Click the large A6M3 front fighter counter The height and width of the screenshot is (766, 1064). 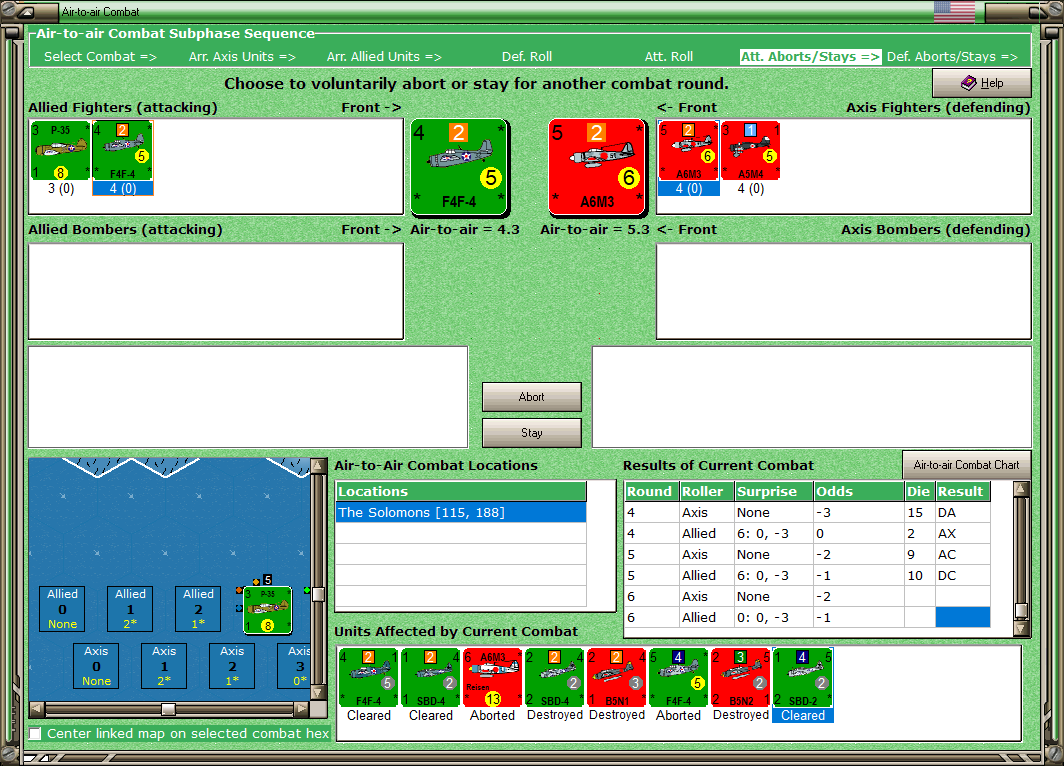597,166
